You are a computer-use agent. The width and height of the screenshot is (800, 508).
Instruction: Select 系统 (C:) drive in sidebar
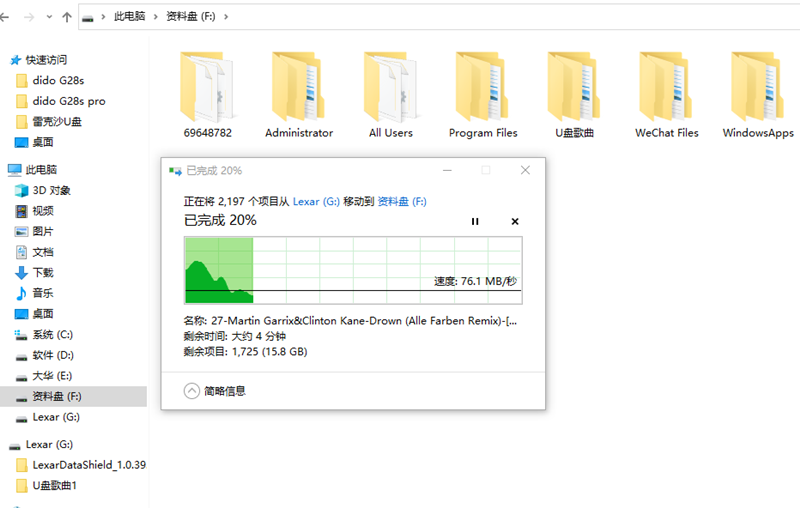(x=52, y=334)
